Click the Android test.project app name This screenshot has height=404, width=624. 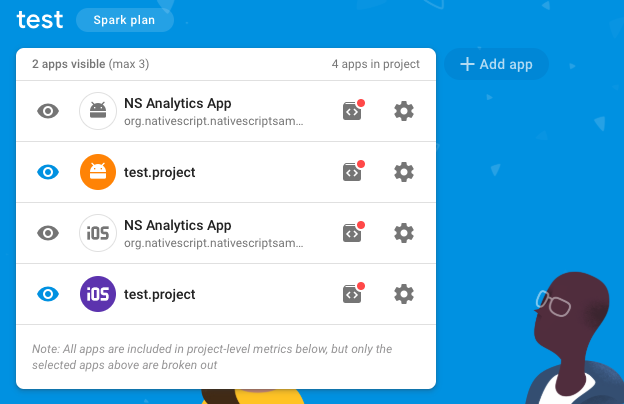[x=159, y=172]
